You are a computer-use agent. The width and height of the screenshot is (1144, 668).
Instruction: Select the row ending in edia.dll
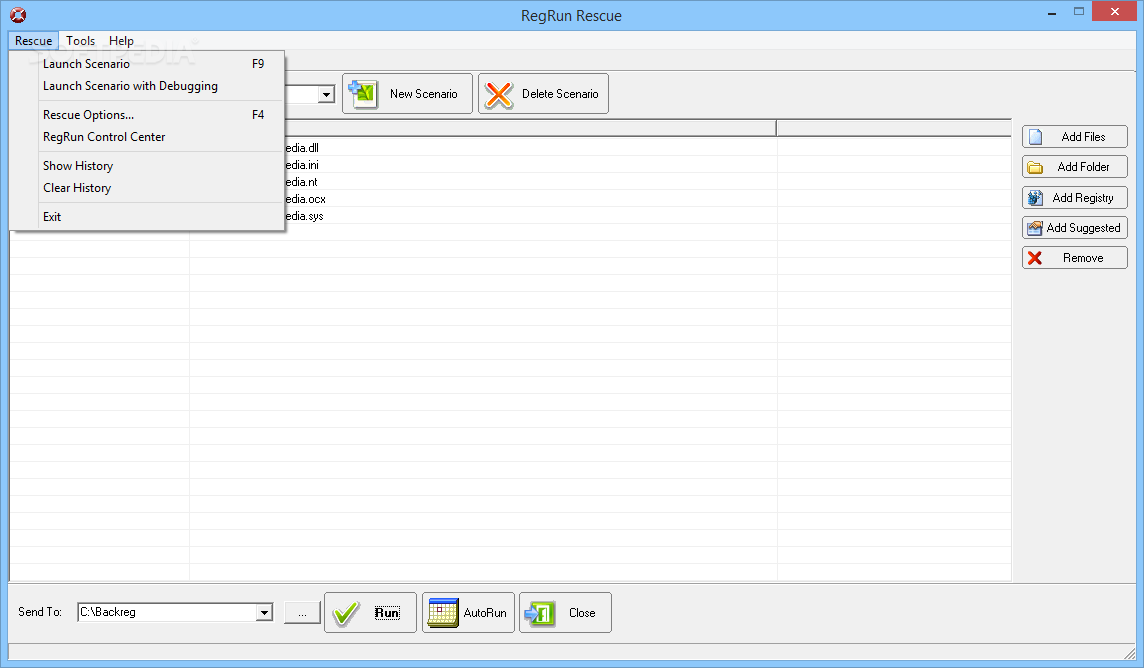(510, 148)
